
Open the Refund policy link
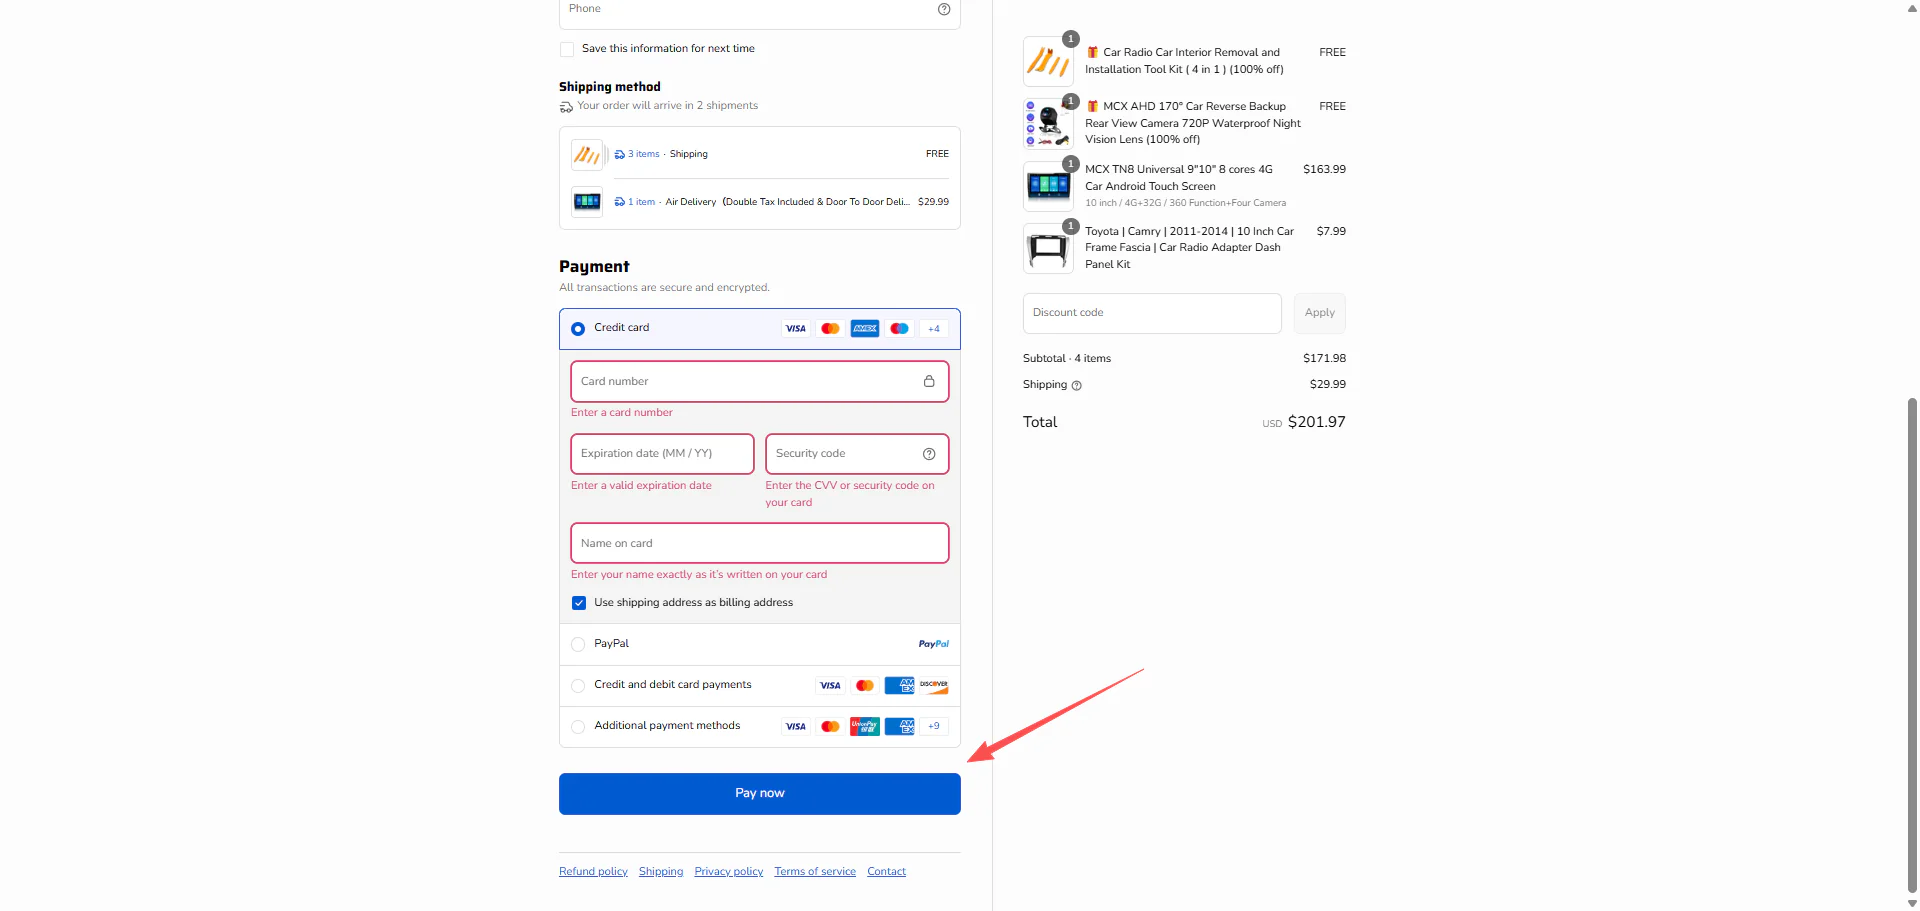click(593, 872)
